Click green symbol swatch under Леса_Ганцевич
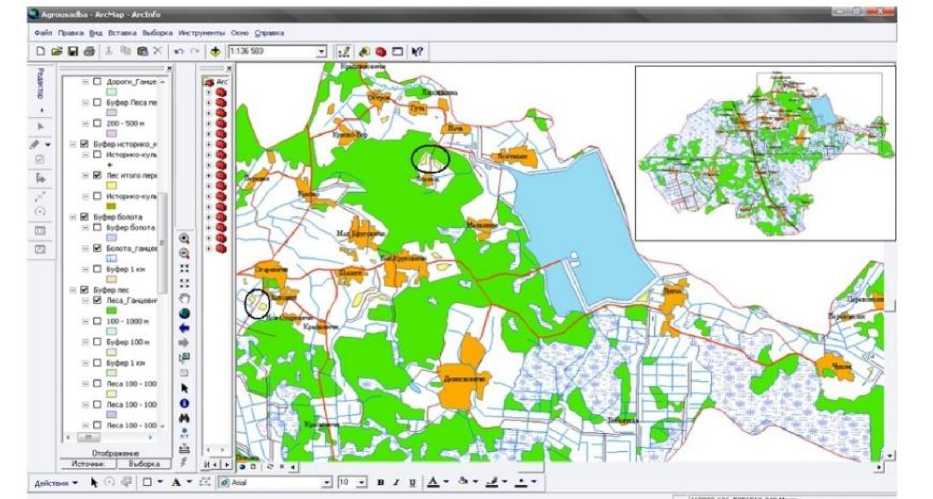The height and width of the screenshot is (499, 933). point(112,312)
